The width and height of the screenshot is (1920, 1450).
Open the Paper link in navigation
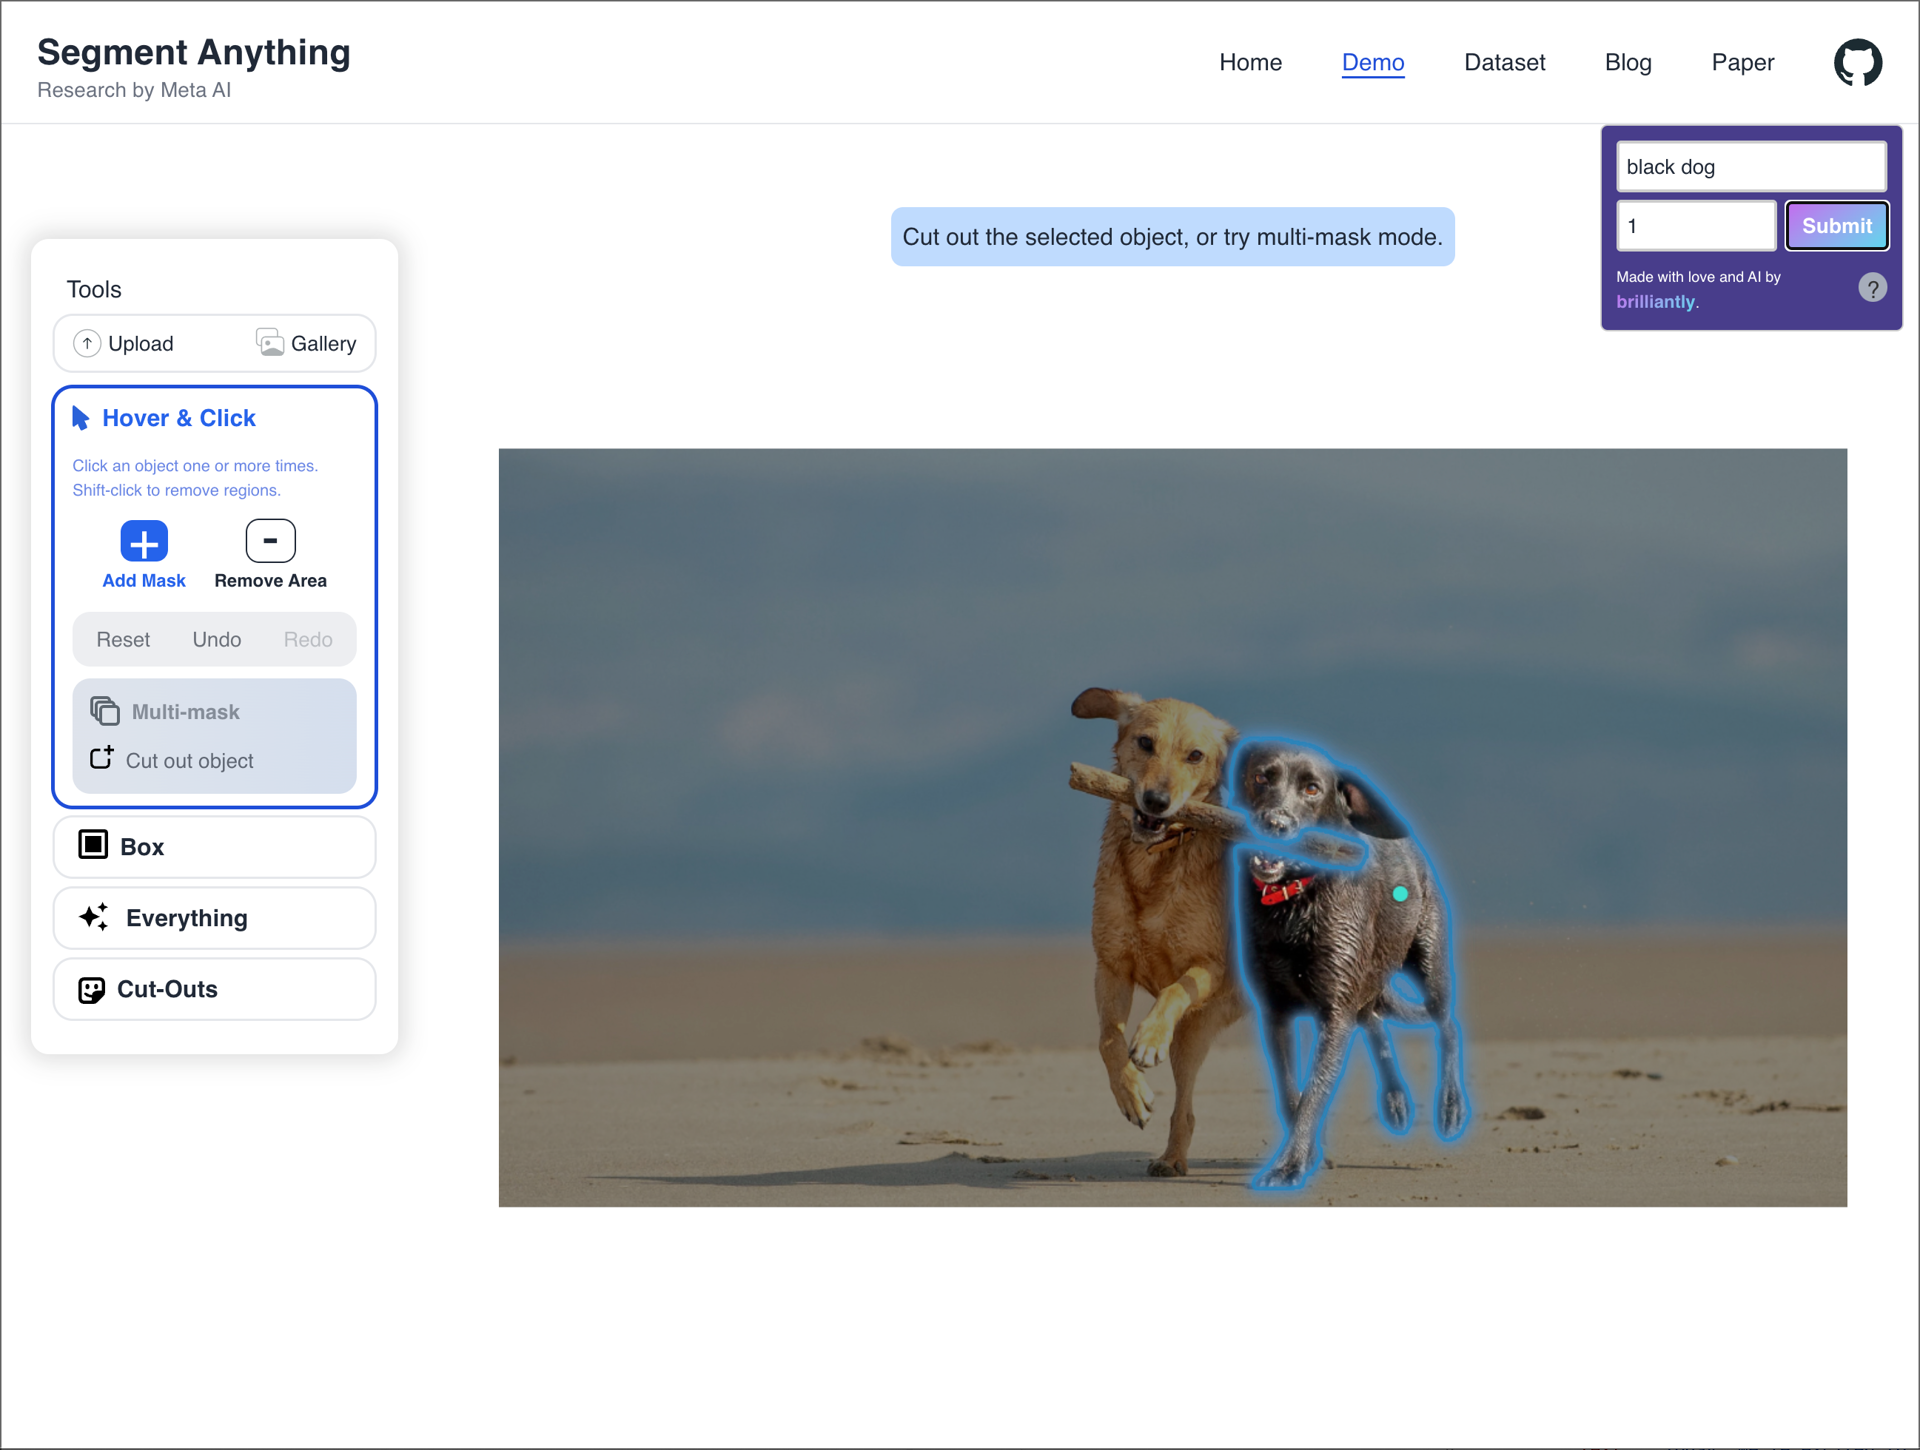(x=1742, y=62)
